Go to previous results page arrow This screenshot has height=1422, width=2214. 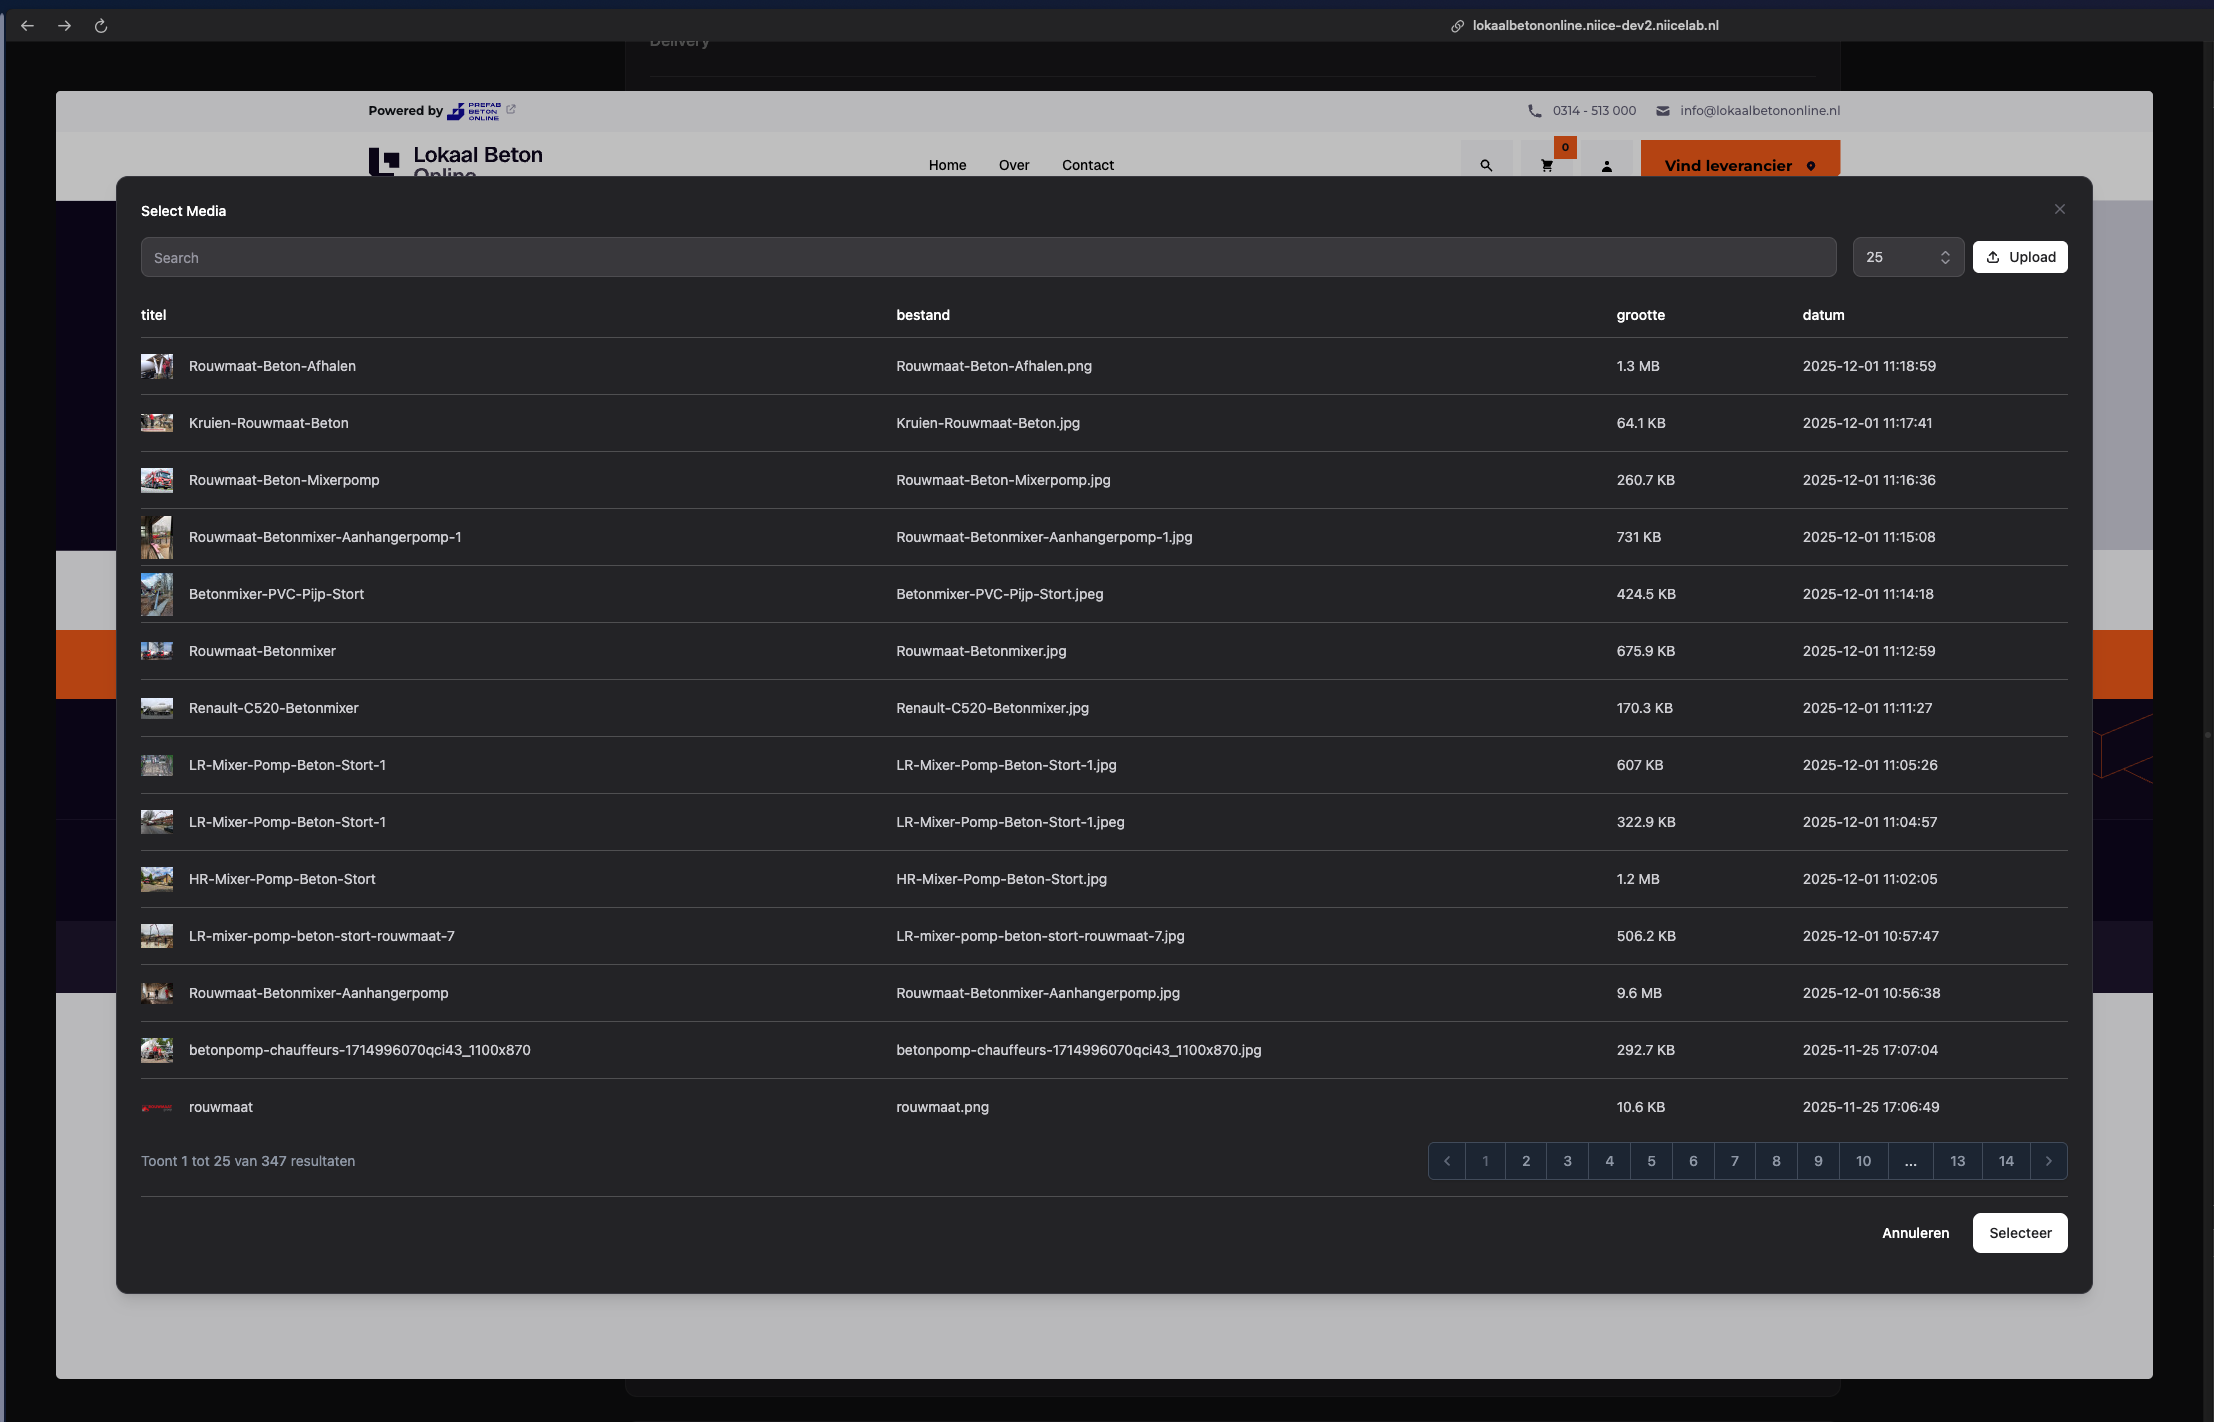(1447, 1161)
